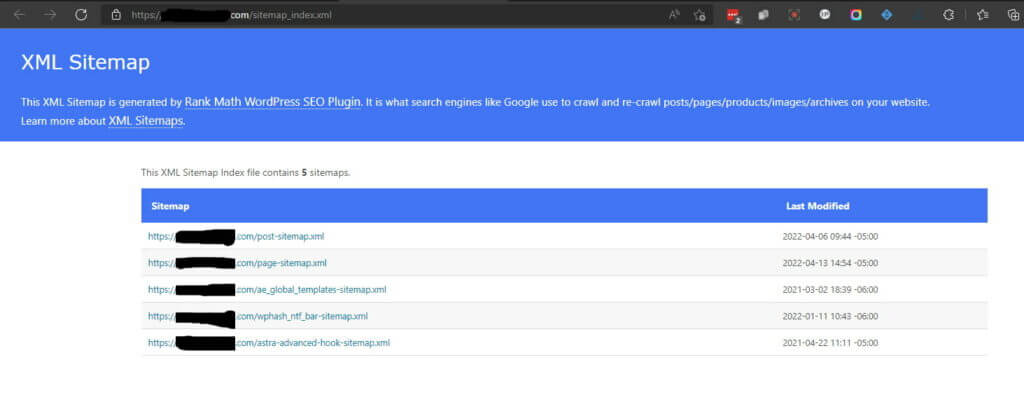Open the rainbow square extension icon
This screenshot has height=402, width=1024.
click(x=856, y=15)
